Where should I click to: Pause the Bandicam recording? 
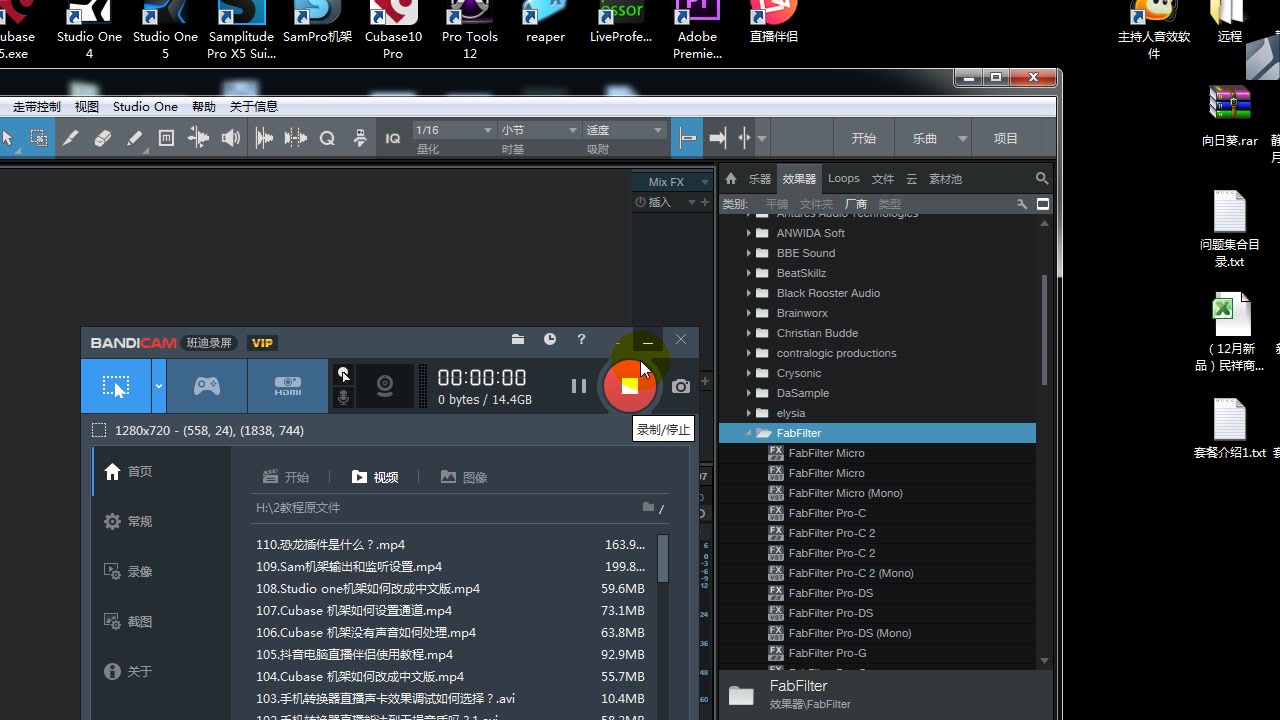click(579, 386)
